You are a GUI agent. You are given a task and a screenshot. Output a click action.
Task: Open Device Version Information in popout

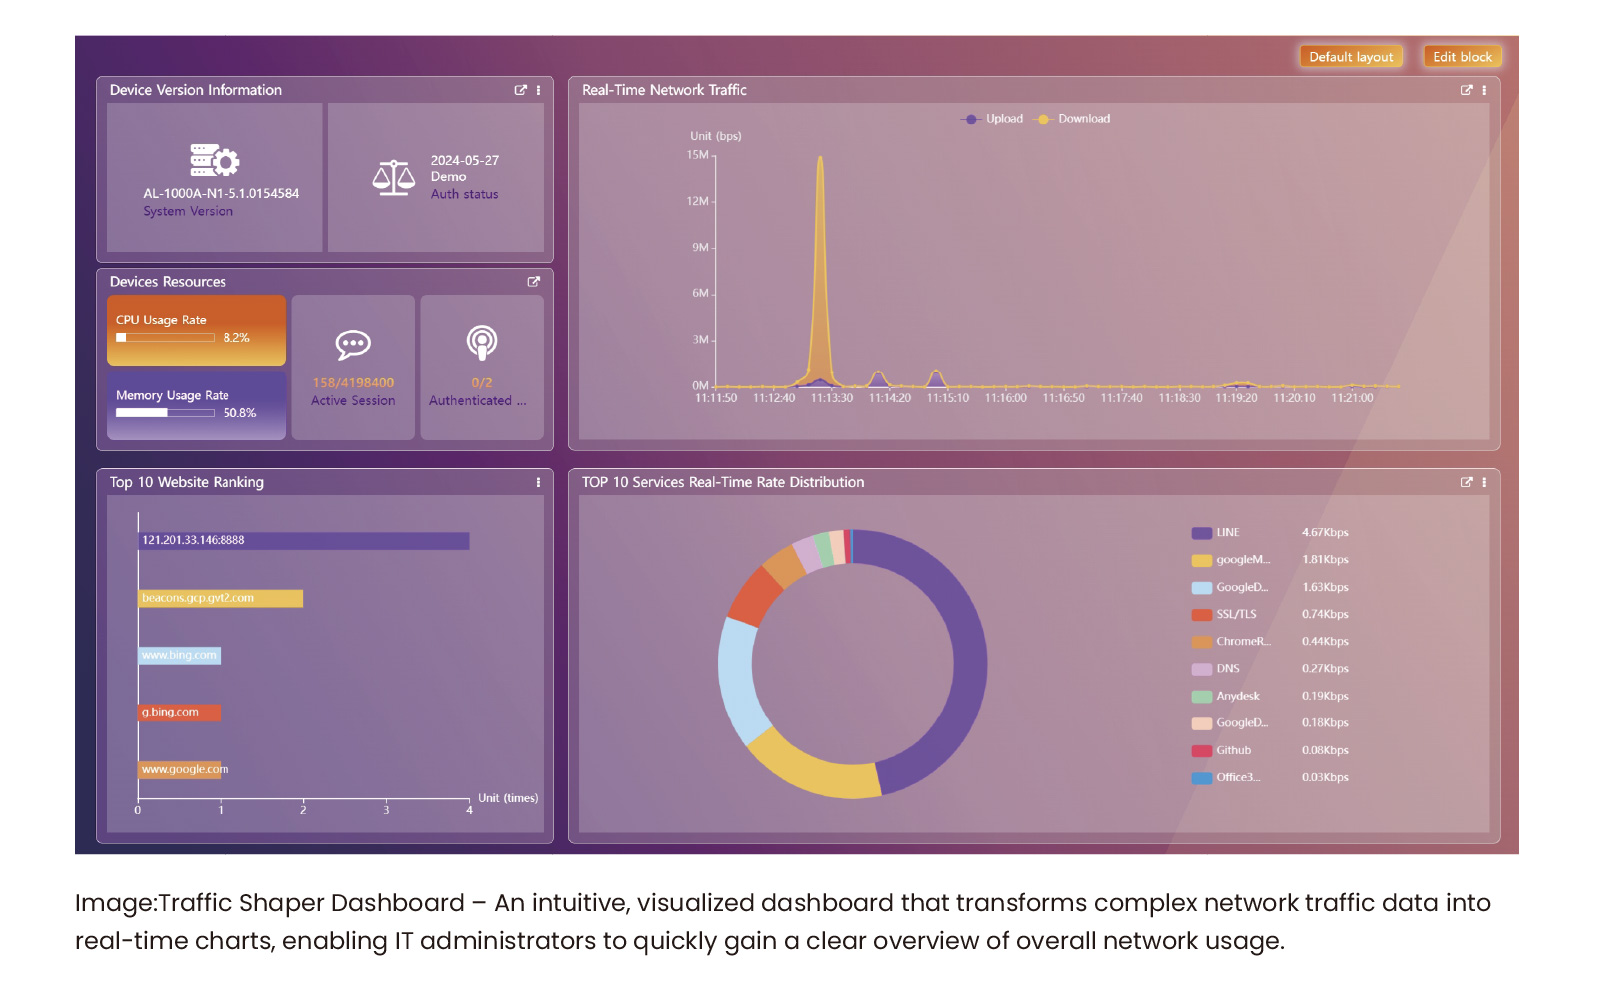click(x=520, y=90)
